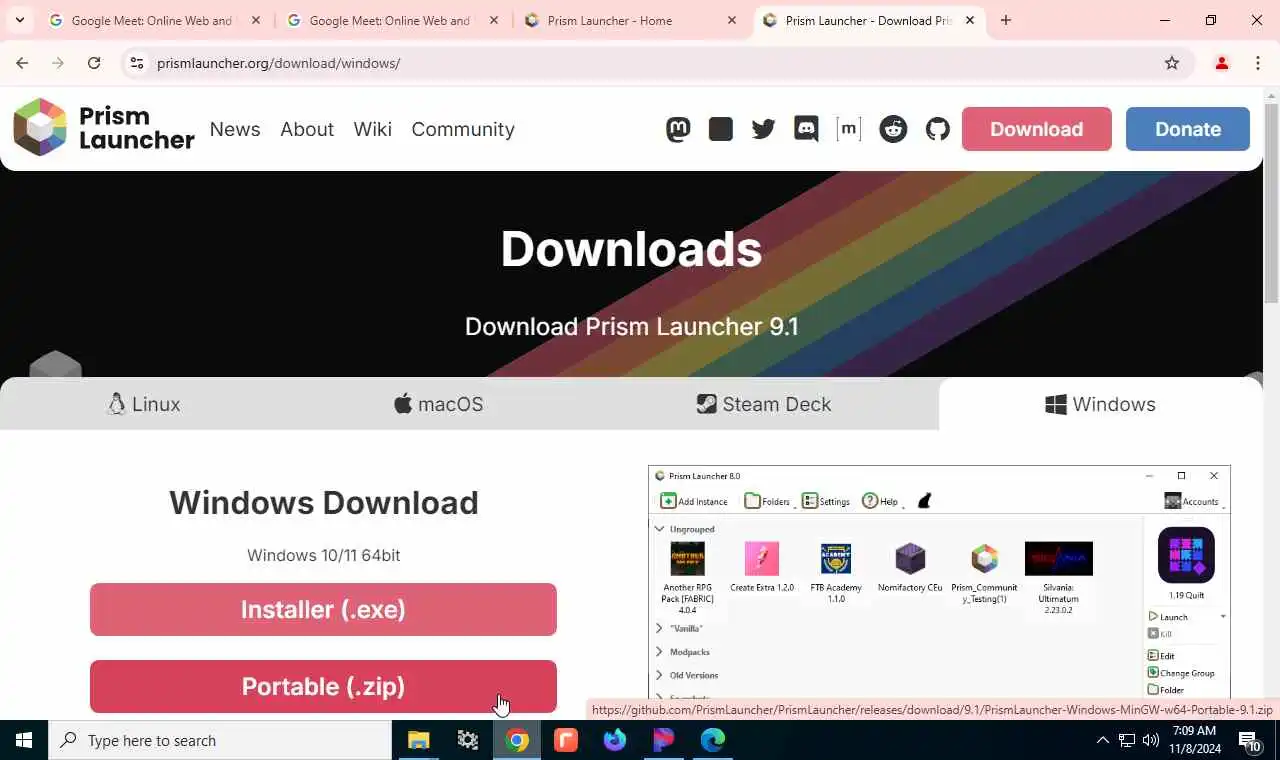The height and width of the screenshot is (760, 1280).
Task: Open the Matrix [m] icon link
Action: coord(848,129)
